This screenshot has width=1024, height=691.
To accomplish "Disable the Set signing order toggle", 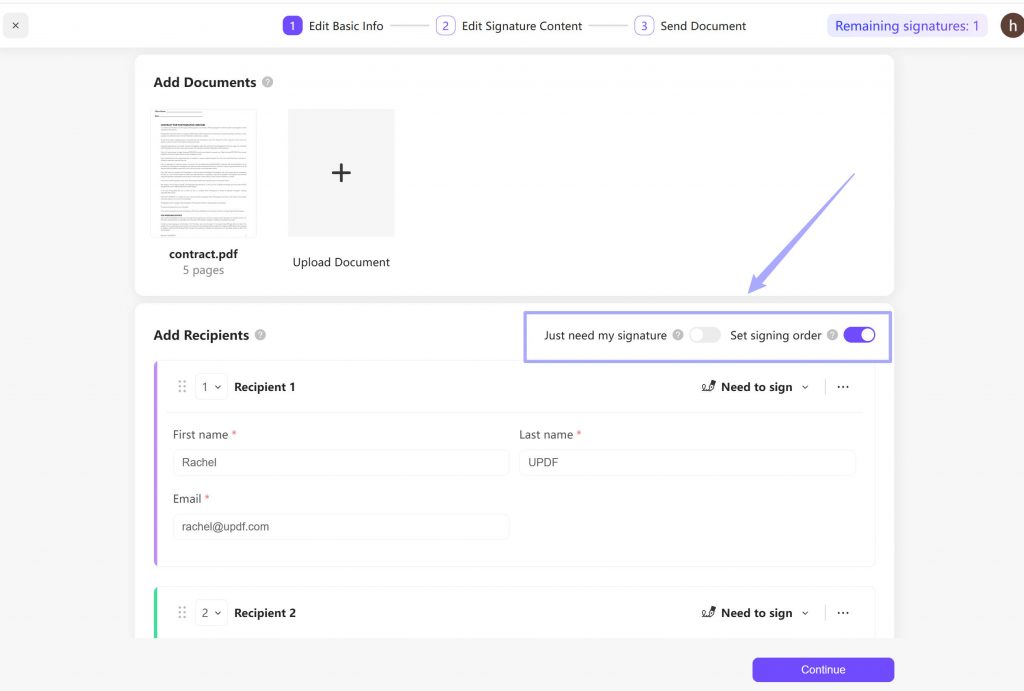I will point(858,335).
